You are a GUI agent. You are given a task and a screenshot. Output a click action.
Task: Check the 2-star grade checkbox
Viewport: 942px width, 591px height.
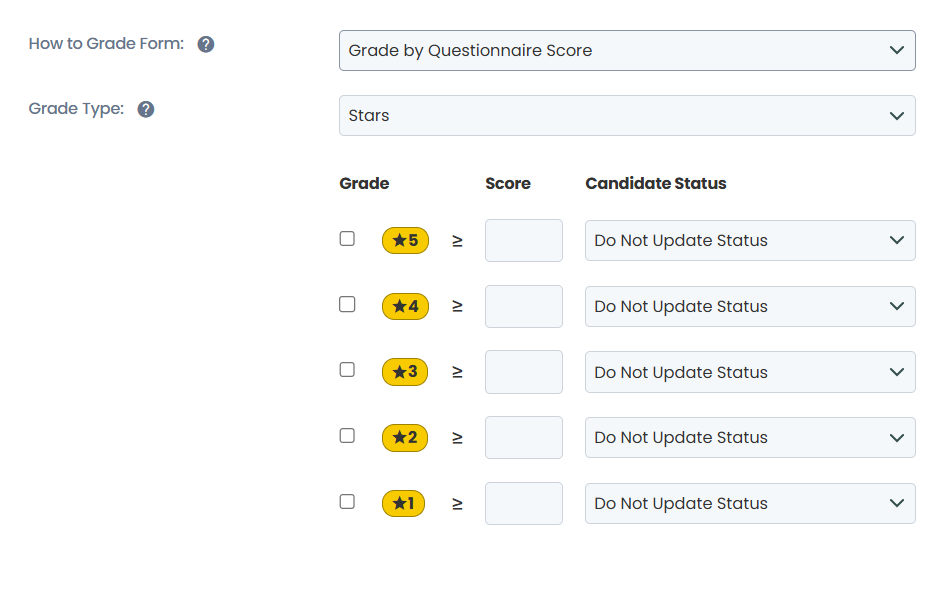[347, 435]
